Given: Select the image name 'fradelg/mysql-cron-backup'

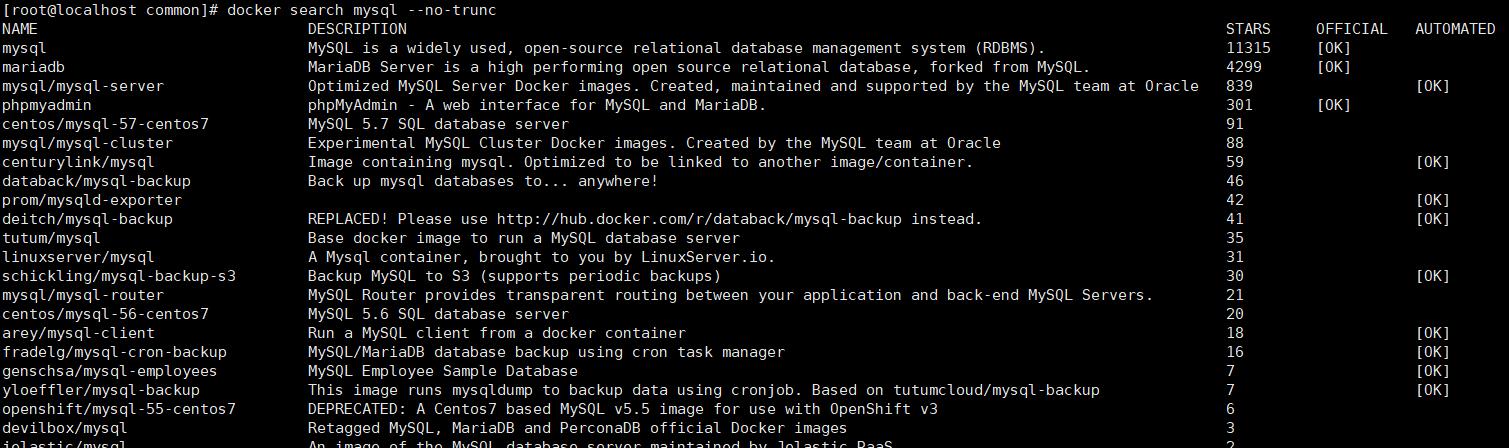Looking at the screenshot, I should tap(114, 352).
